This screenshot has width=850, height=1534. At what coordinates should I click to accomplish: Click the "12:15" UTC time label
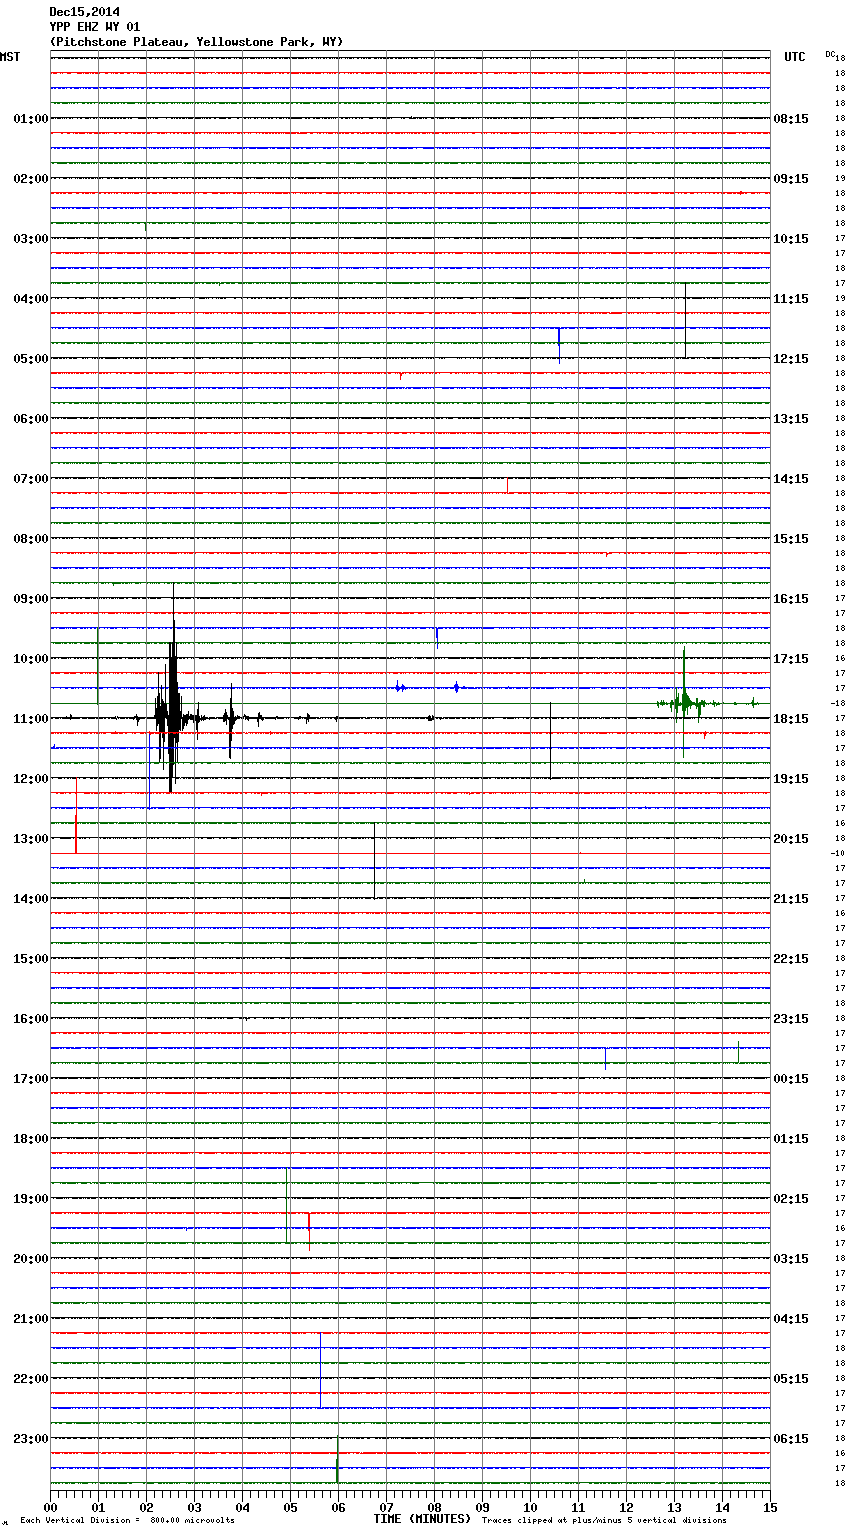(x=791, y=359)
